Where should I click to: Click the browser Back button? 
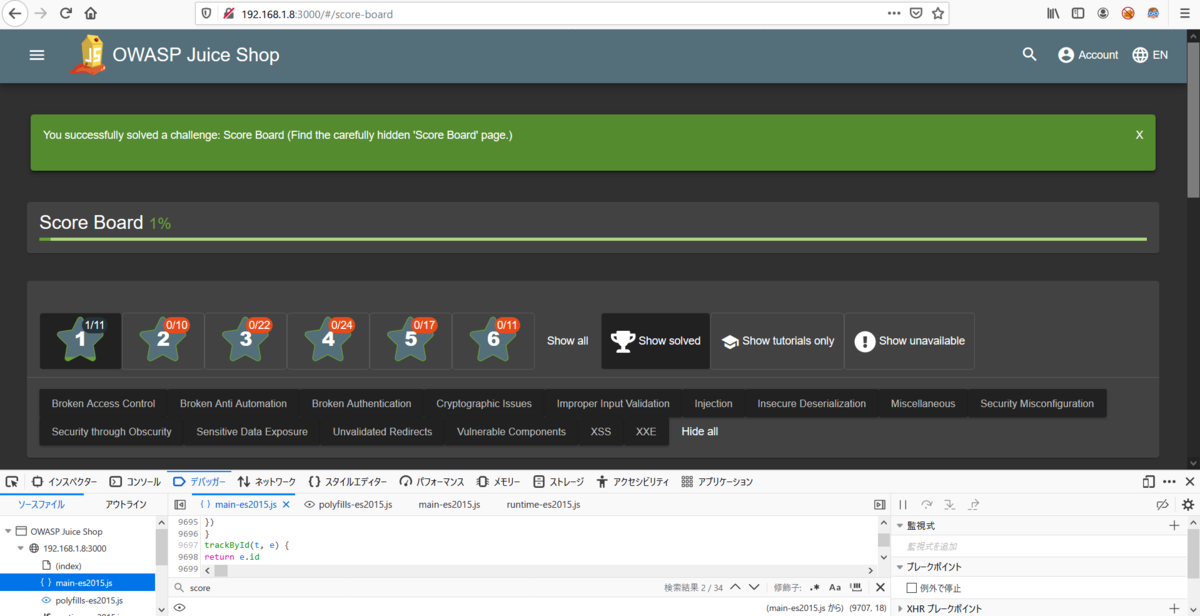click(x=15, y=14)
